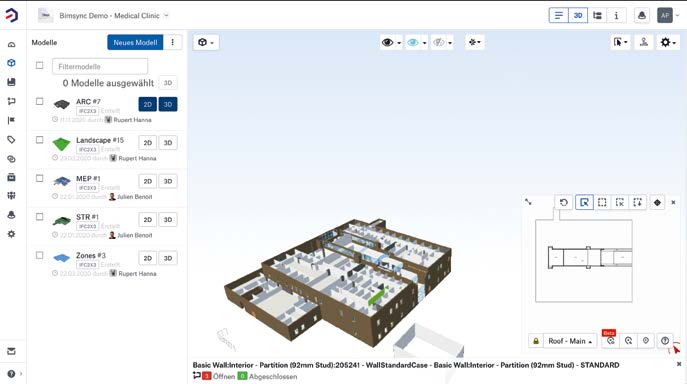
Task: Open the help question mark in sidebar
Action: [x=11, y=374]
